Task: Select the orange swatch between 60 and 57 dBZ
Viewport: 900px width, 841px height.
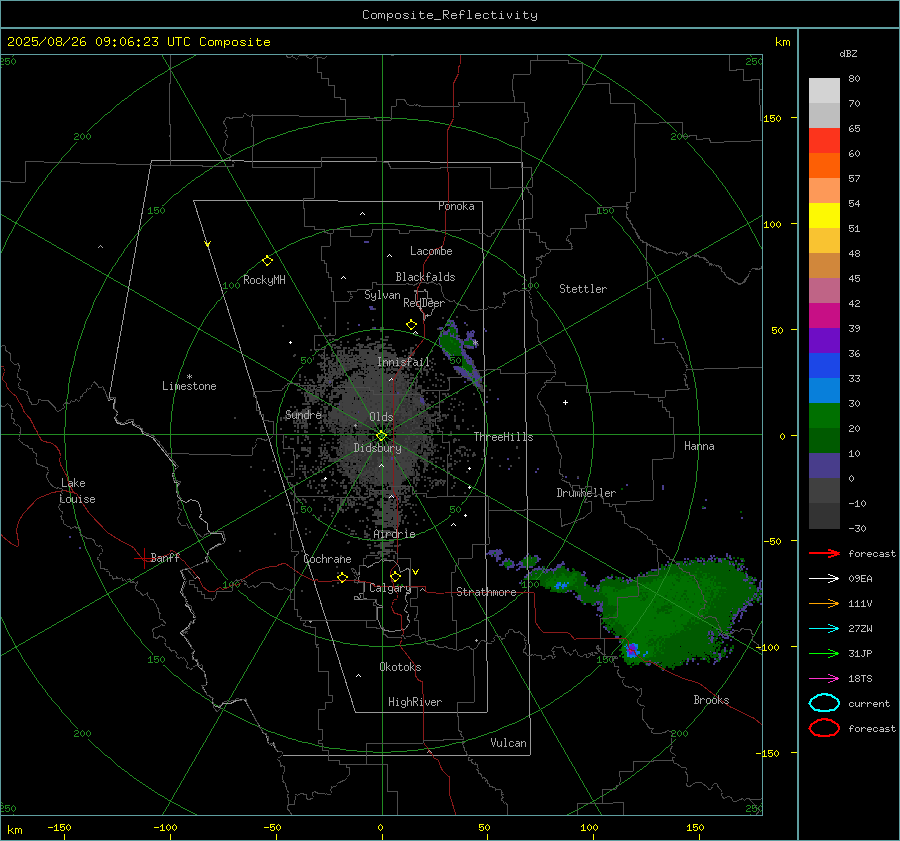Action: point(824,166)
